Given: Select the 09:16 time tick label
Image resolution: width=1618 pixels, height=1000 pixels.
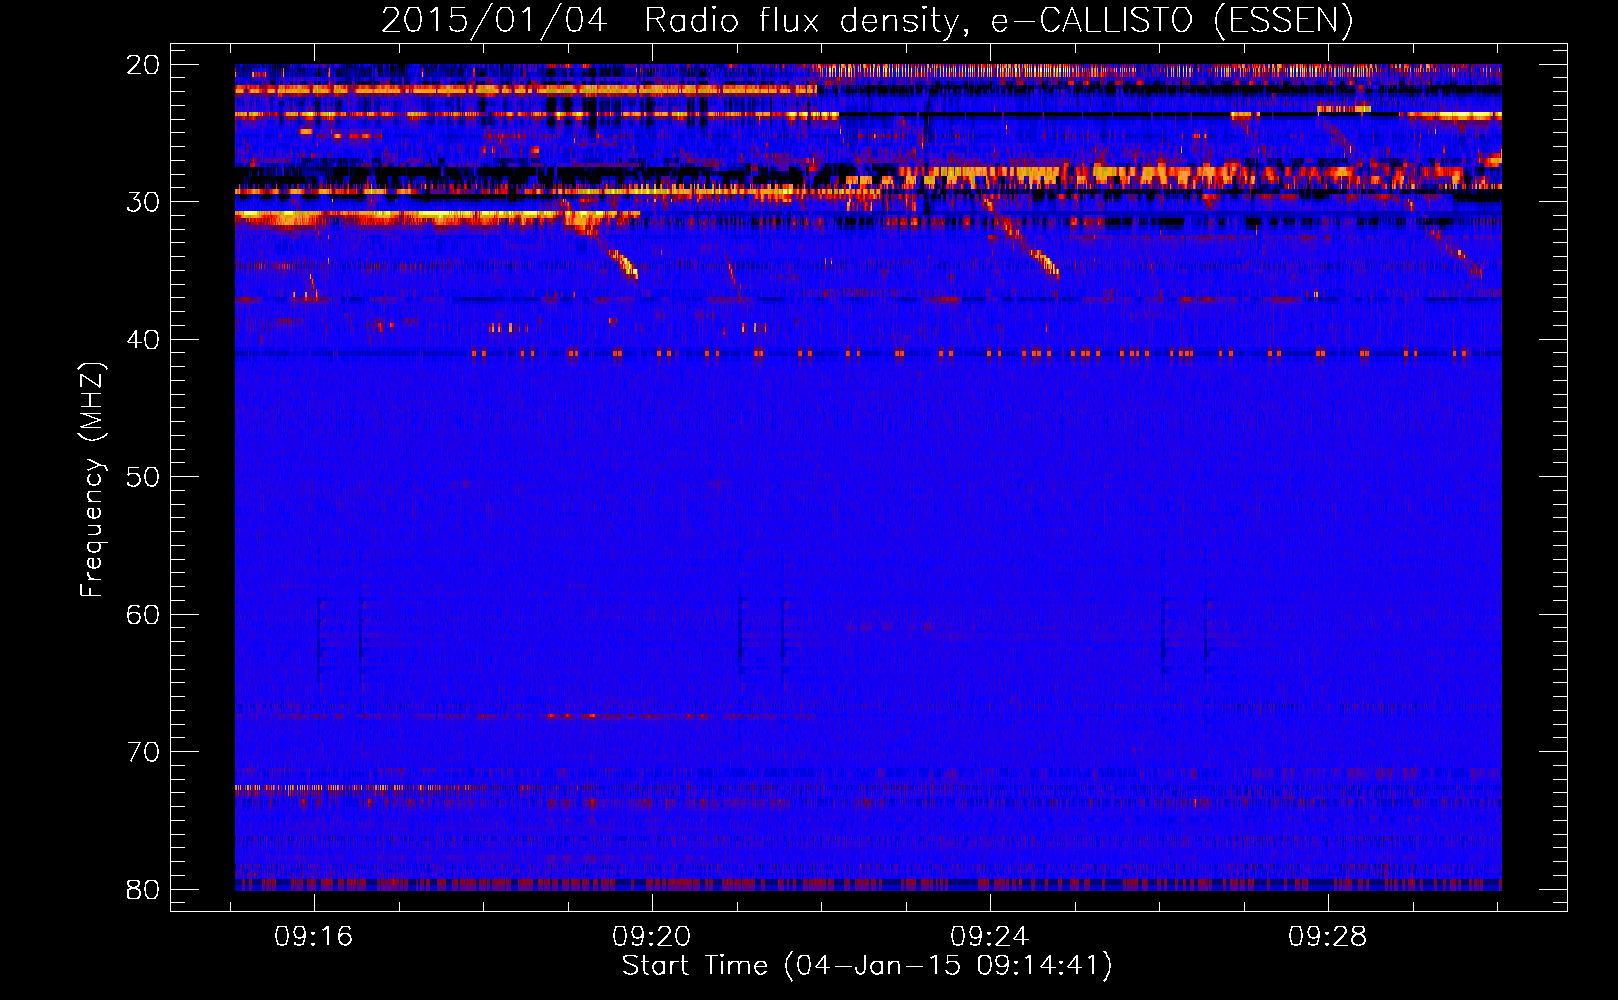Looking at the screenshot, I should point(314,937).
